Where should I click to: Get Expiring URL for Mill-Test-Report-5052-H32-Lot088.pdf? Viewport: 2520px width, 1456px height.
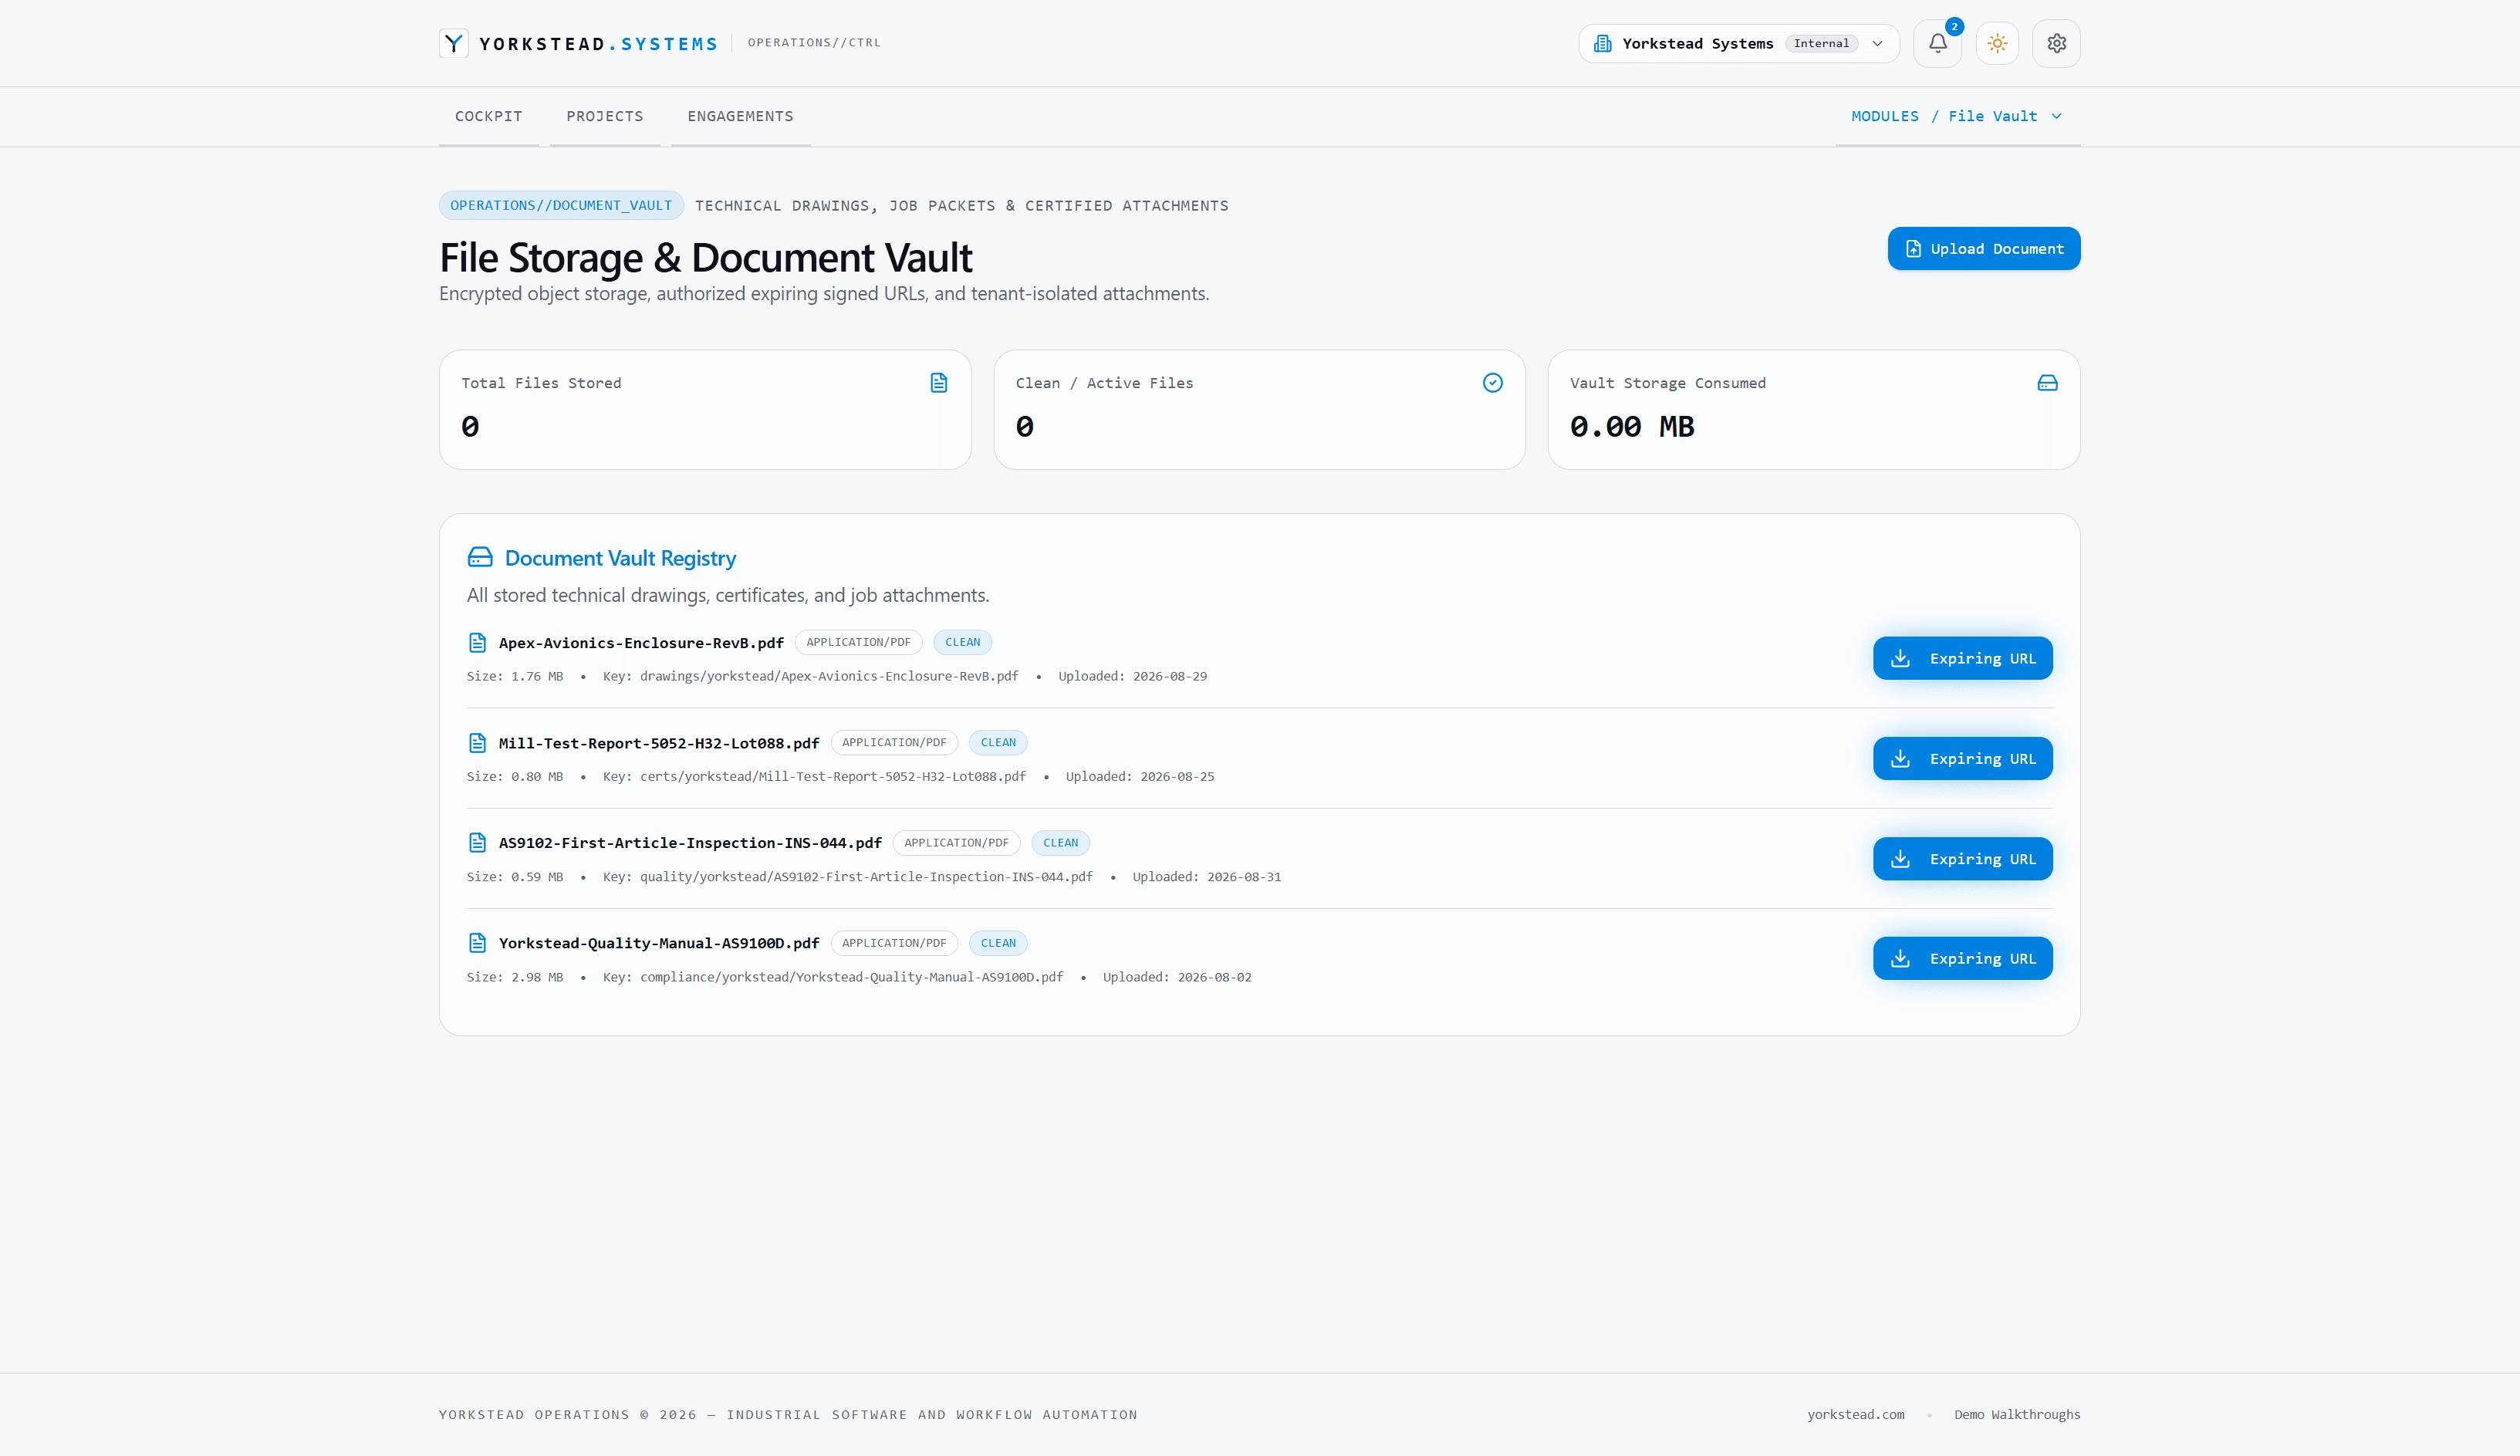1962,759
